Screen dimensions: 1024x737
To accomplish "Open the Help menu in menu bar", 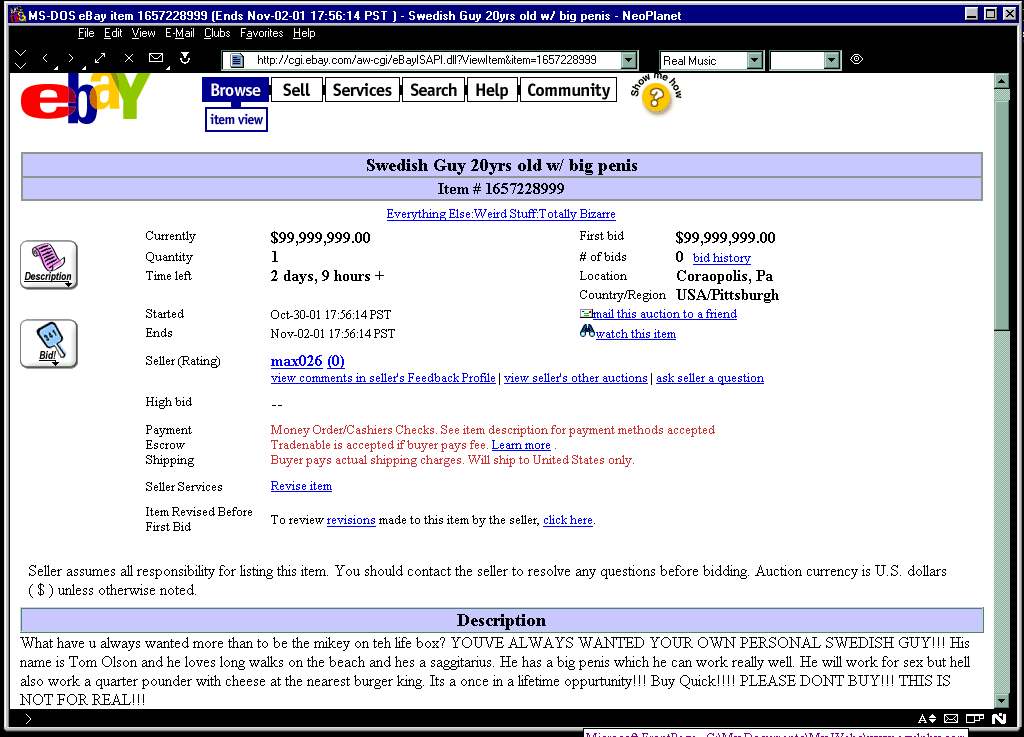I will click(x=304, y=33).
